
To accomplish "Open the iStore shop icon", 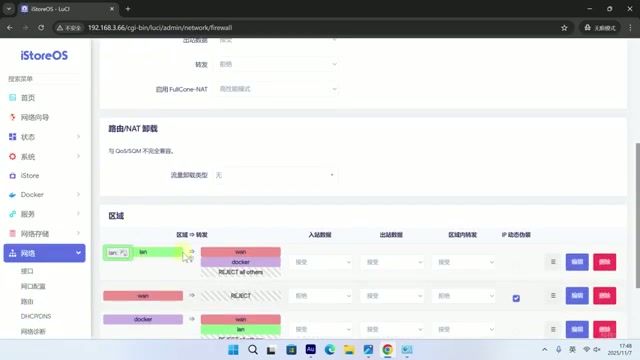I will [12, 176].
